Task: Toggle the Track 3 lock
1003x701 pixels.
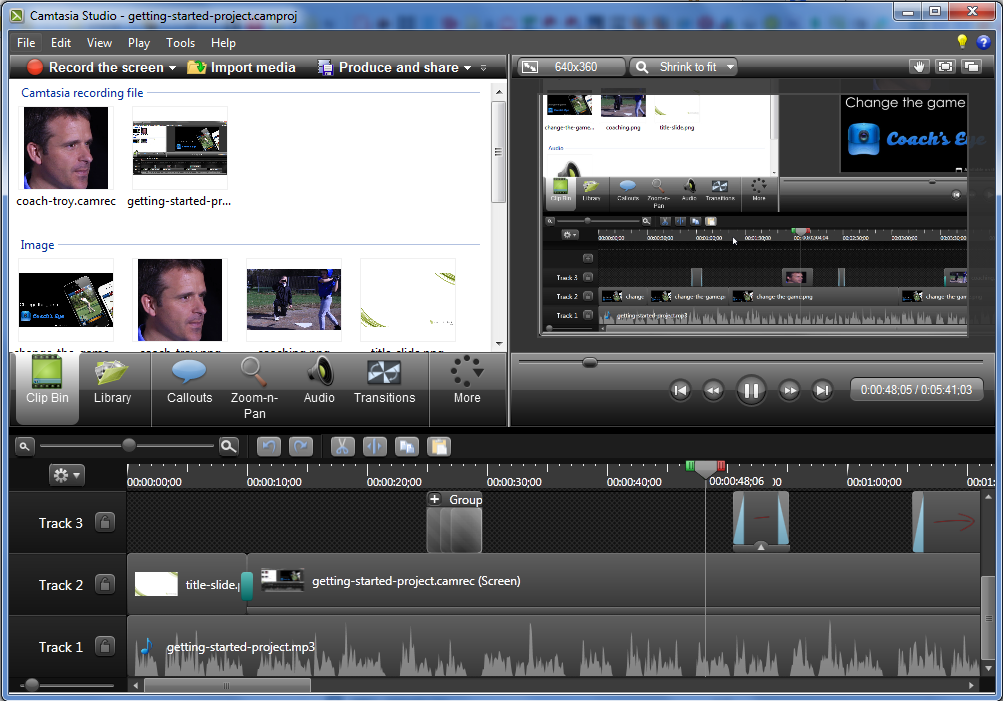Action: 105,523
